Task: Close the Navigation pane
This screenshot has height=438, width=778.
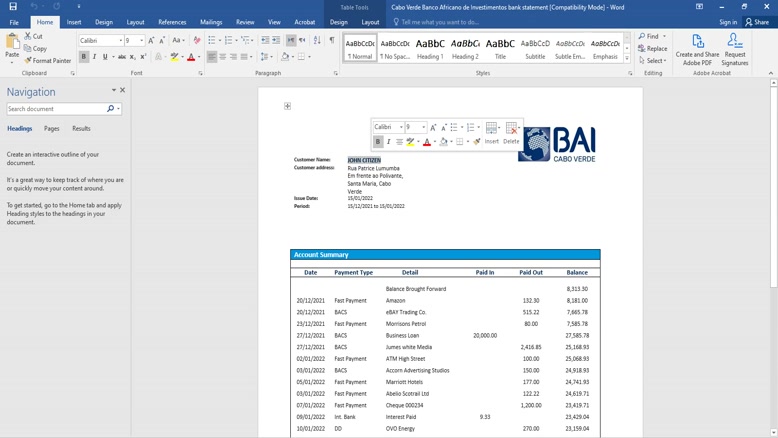Action: [x=123, y=90]
